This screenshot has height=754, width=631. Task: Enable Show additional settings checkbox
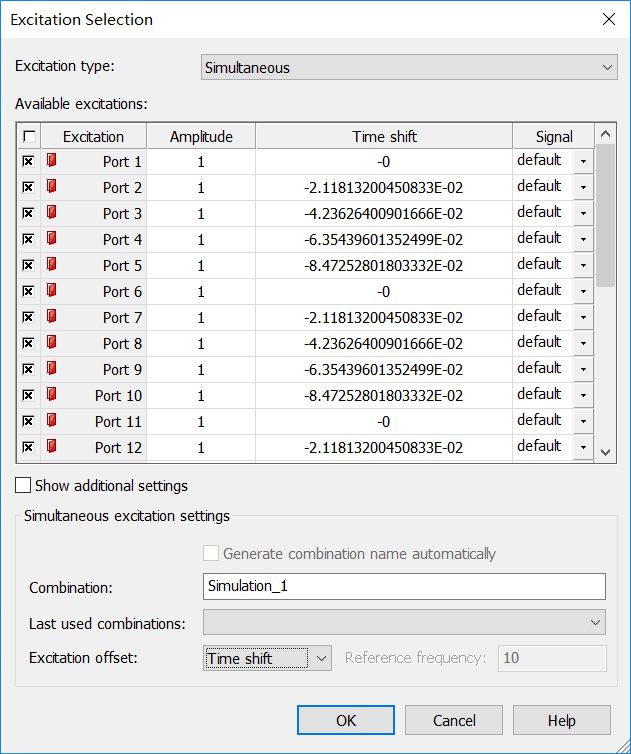click(23, 485)
